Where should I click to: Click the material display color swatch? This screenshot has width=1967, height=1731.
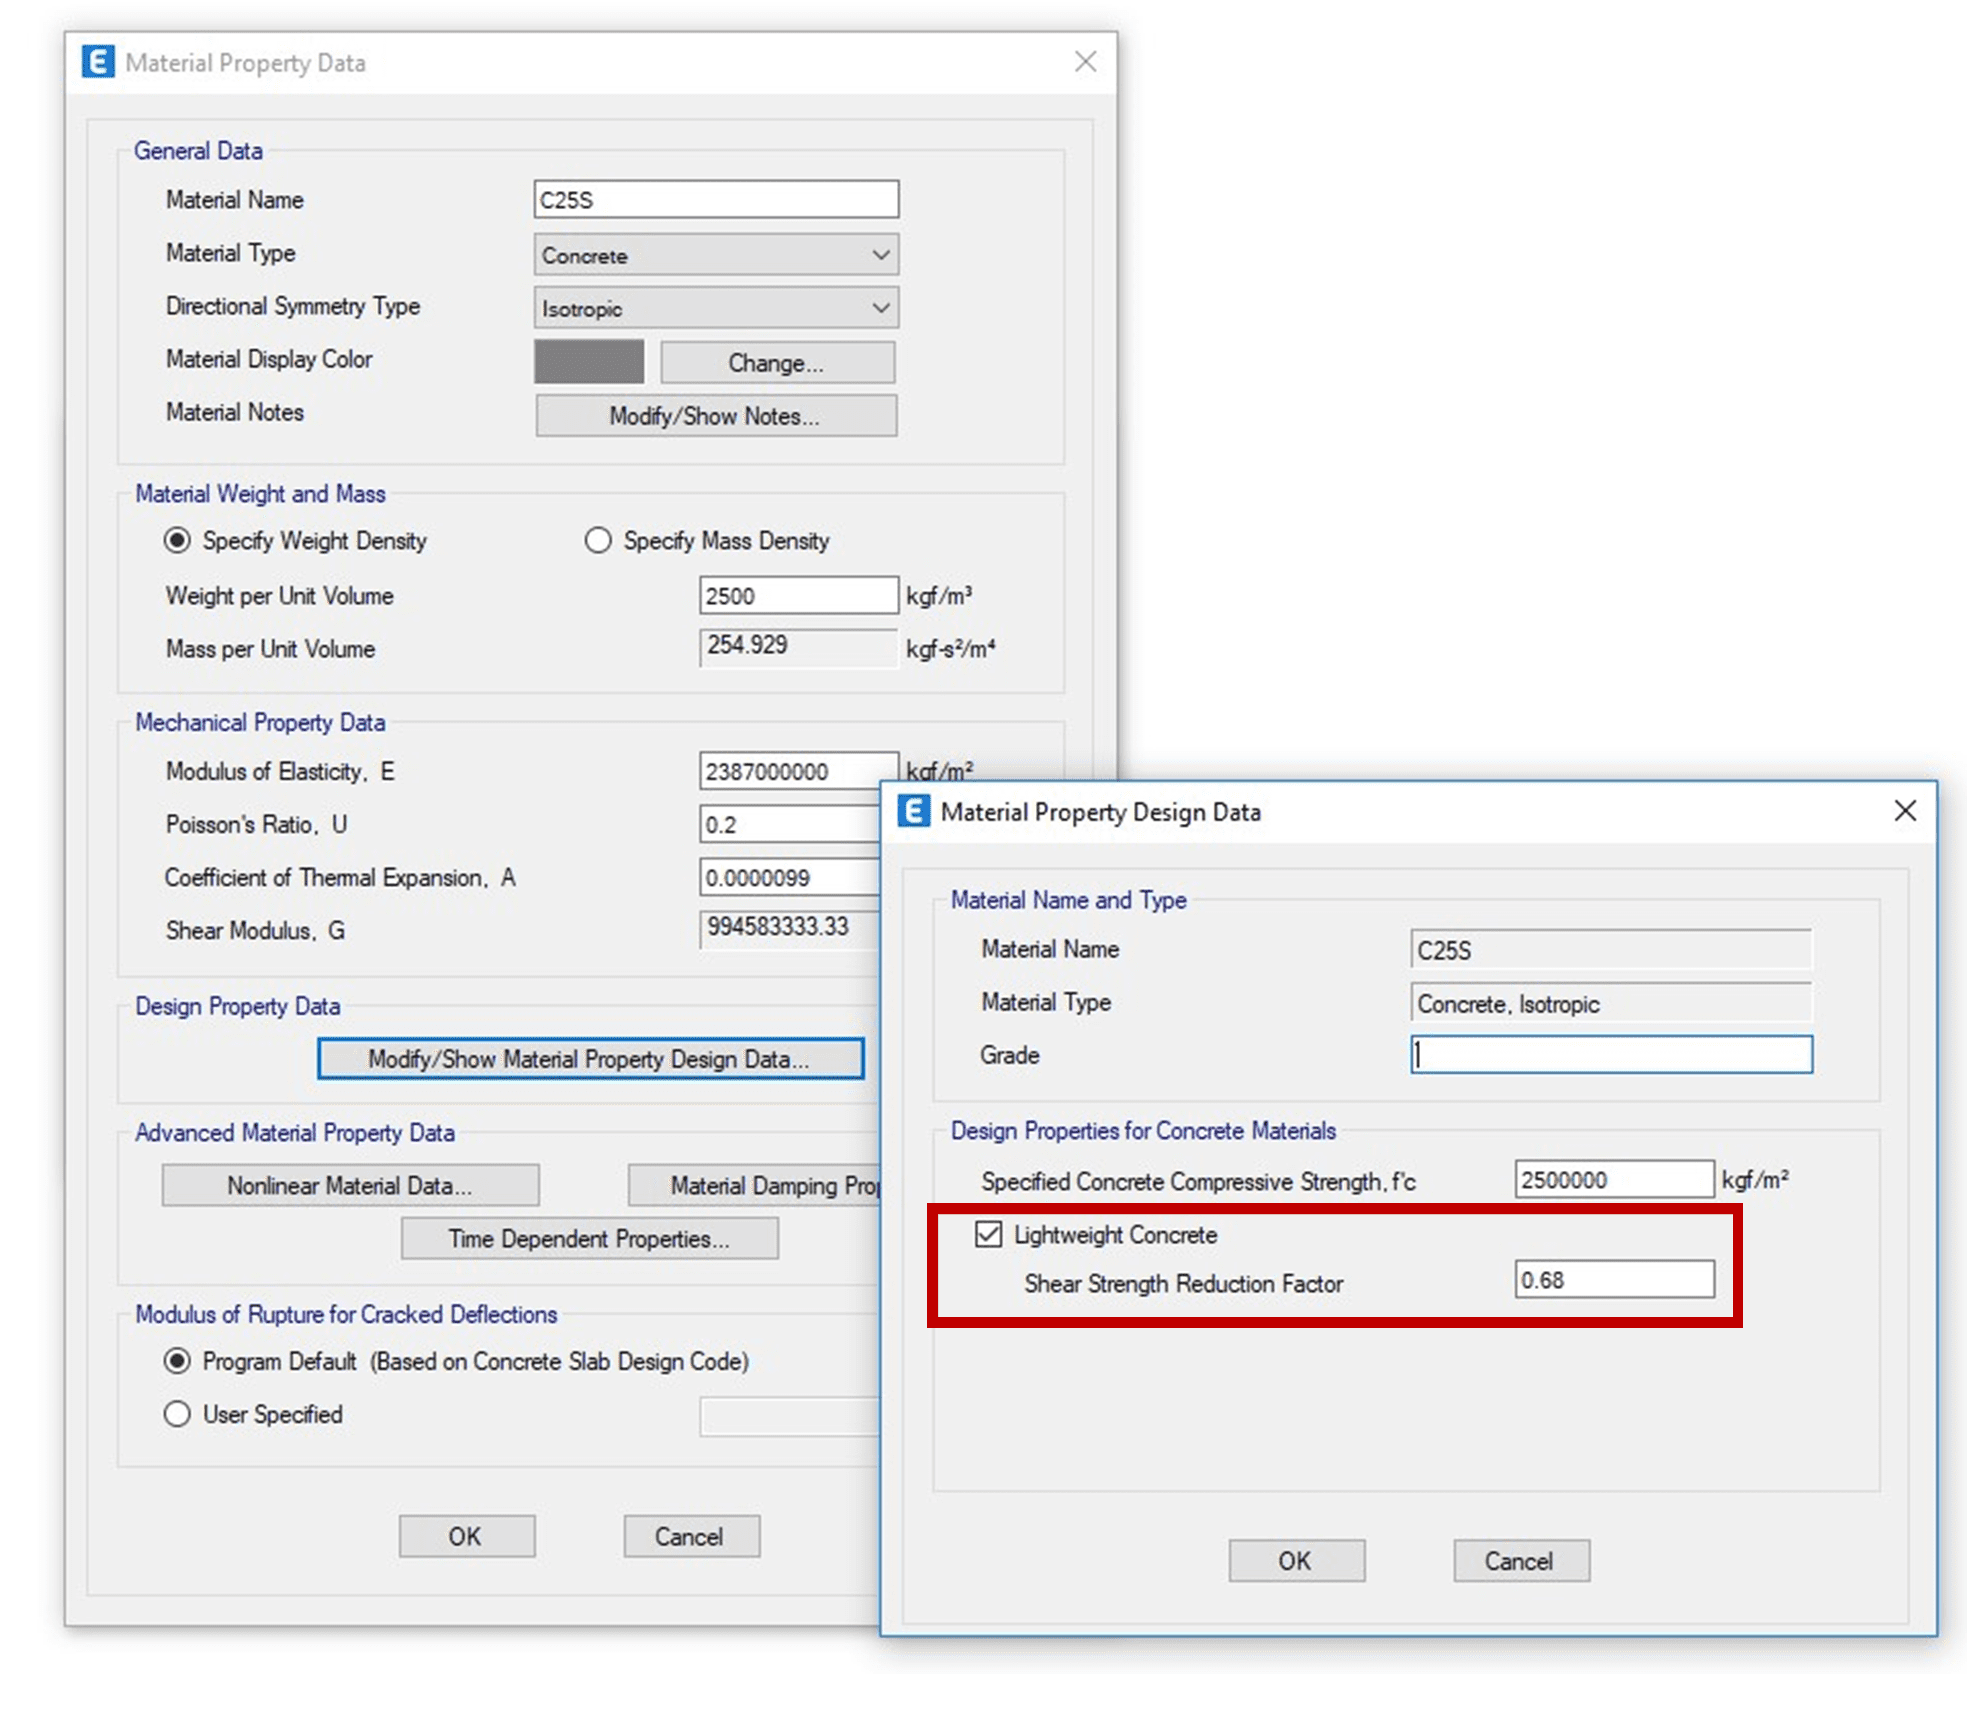[x=589, y=362]
